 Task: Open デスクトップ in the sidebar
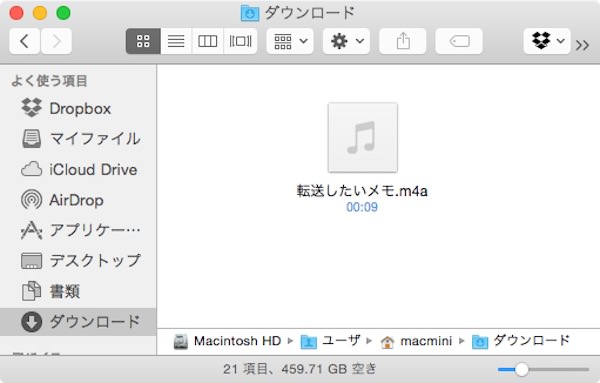[x=78, y=261]
